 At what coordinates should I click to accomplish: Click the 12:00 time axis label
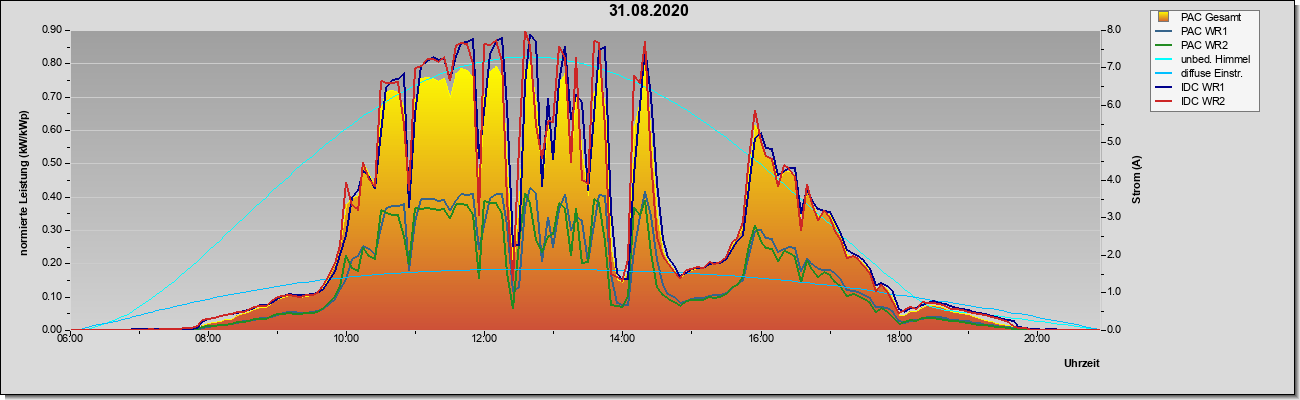click(x=484, y=339)
